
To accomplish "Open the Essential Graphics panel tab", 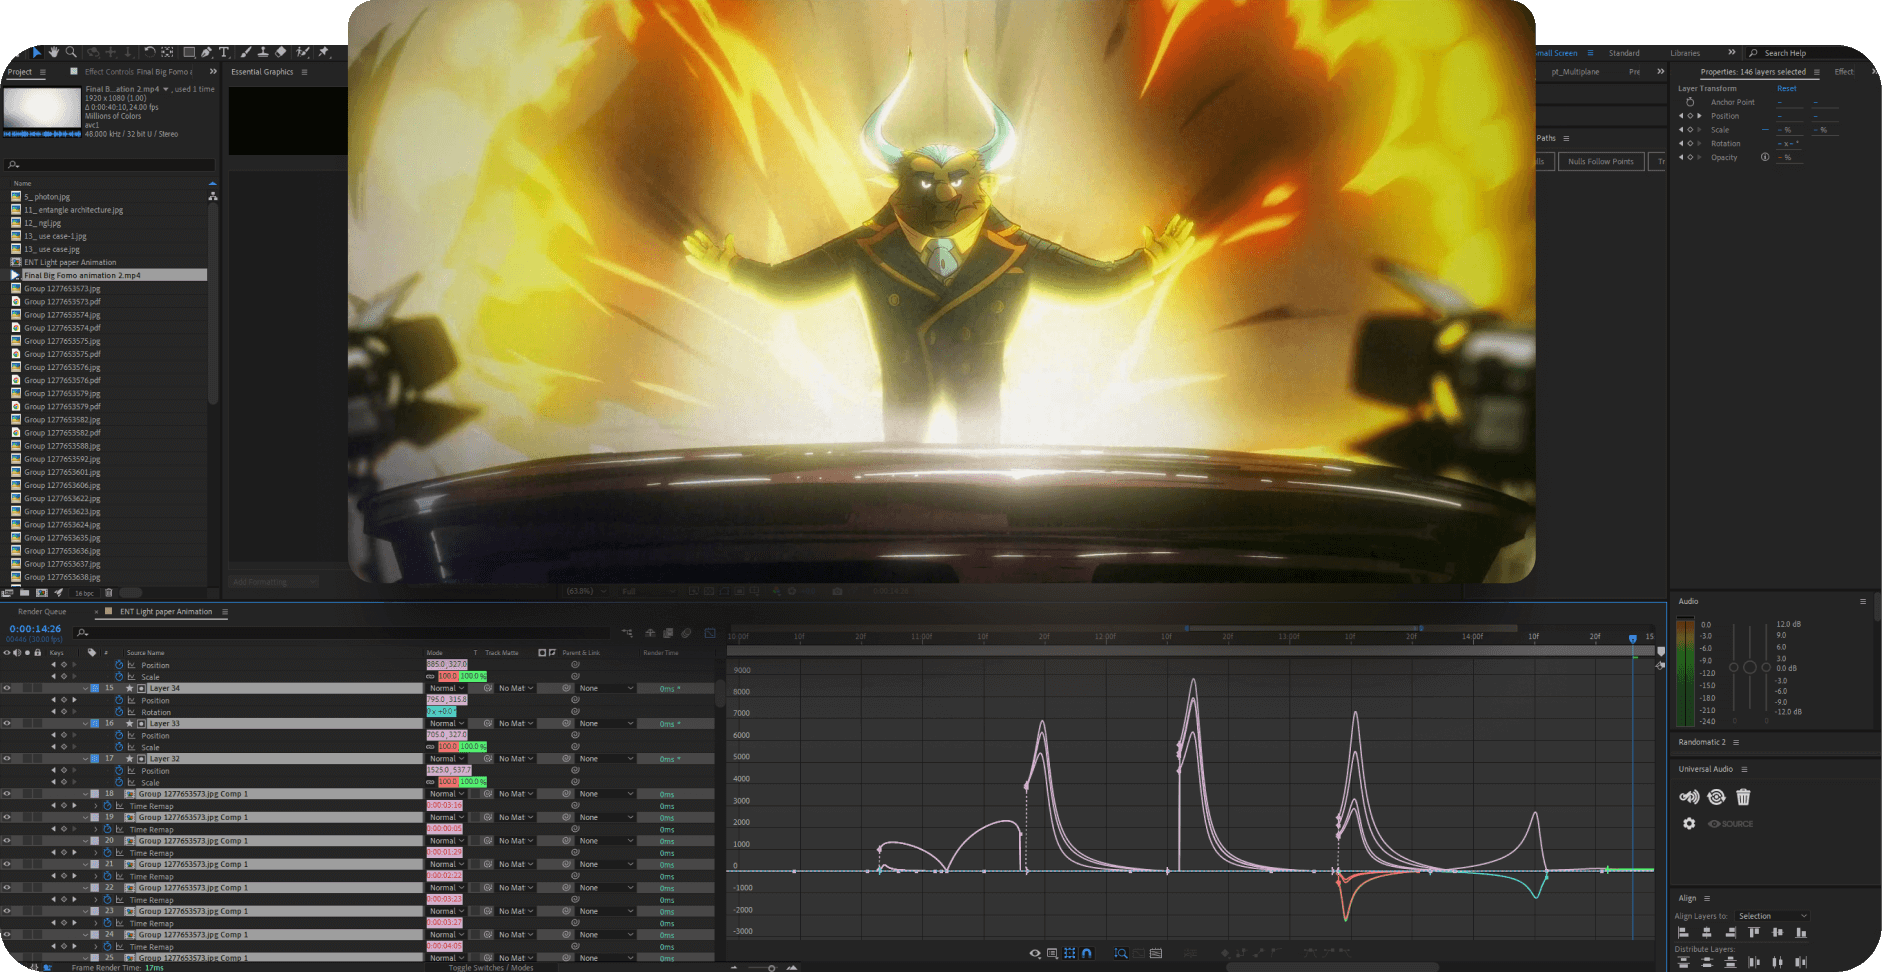I will point(262,72).
